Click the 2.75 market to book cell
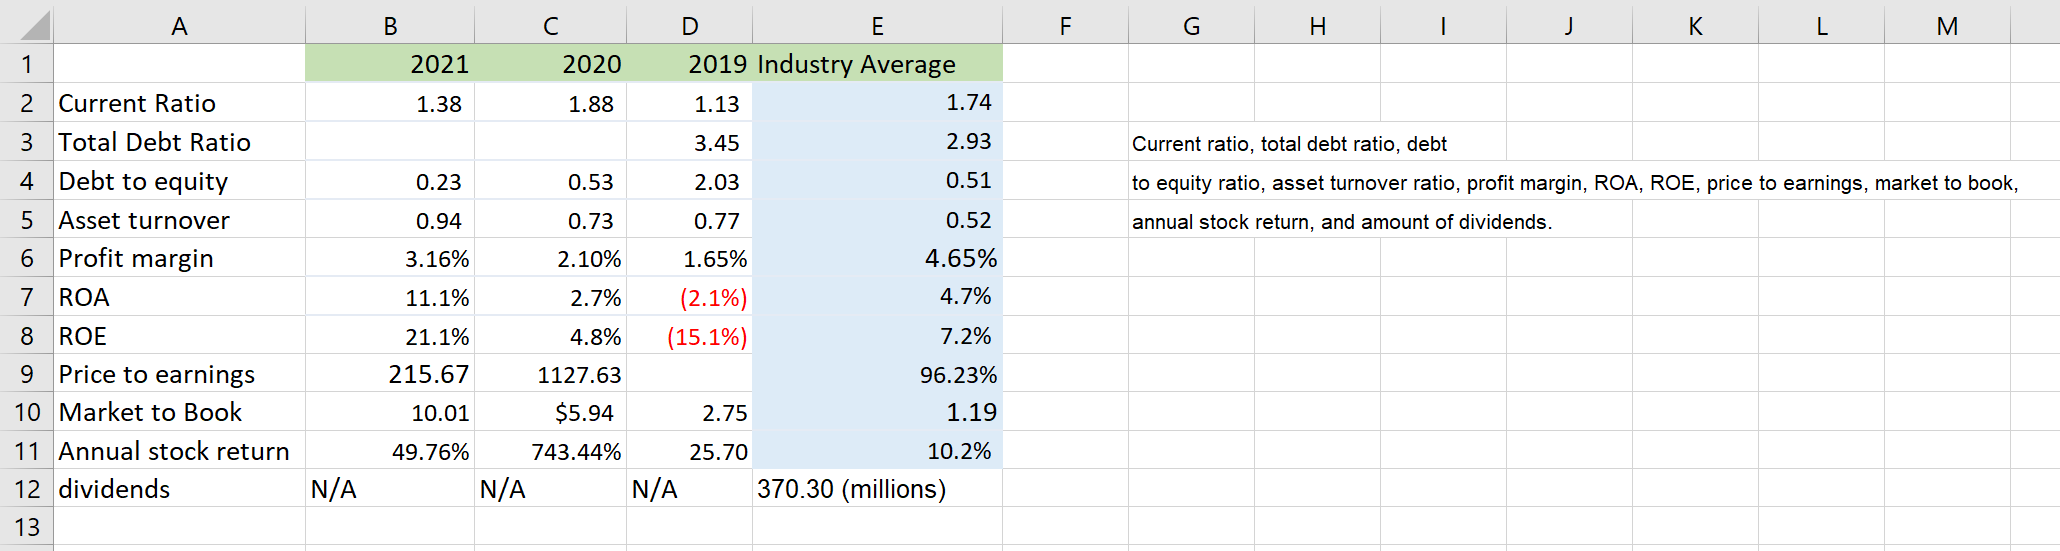 click(x=689, y=412)
